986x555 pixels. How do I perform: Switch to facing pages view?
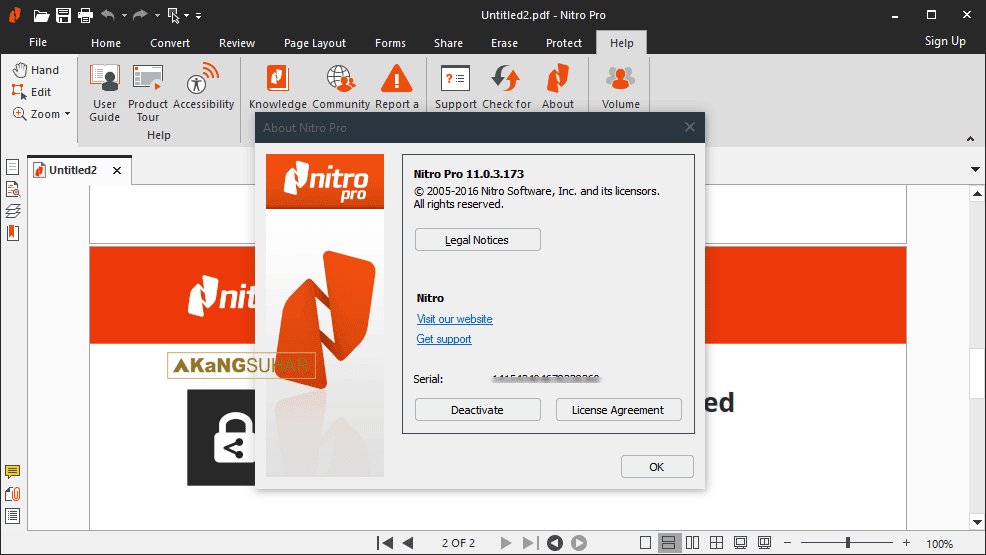pos(692,542)
